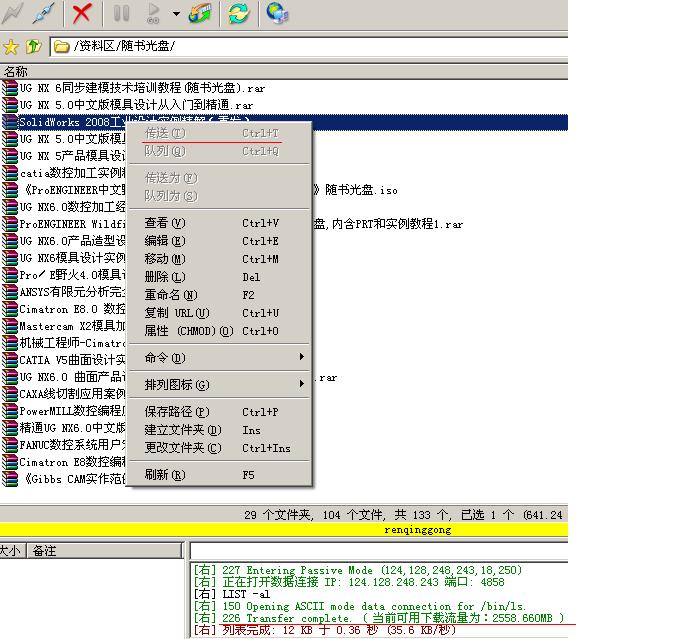Click the 名称 column header
685x639 pixels.
tap(284, 72)
